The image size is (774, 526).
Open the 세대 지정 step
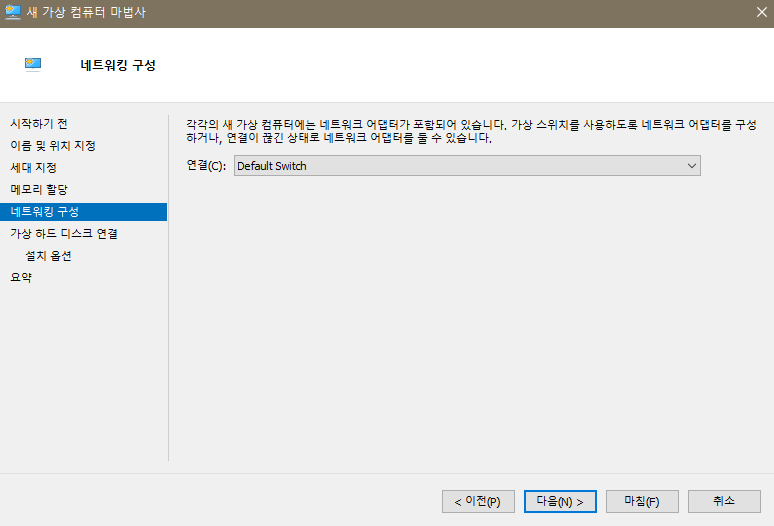pyautogui.click(x=34, y=168)
